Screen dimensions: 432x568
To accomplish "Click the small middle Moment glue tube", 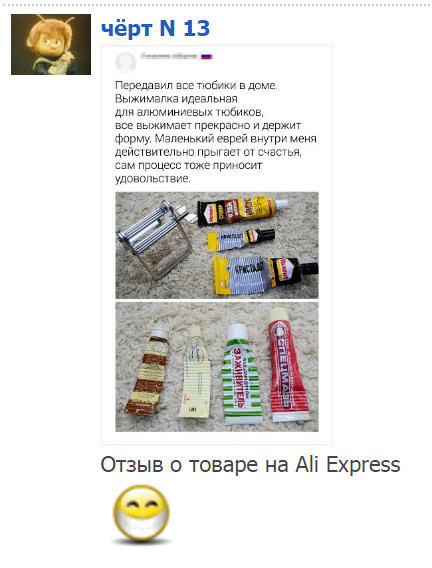I will pyautogui.click(x=240, y=238).
